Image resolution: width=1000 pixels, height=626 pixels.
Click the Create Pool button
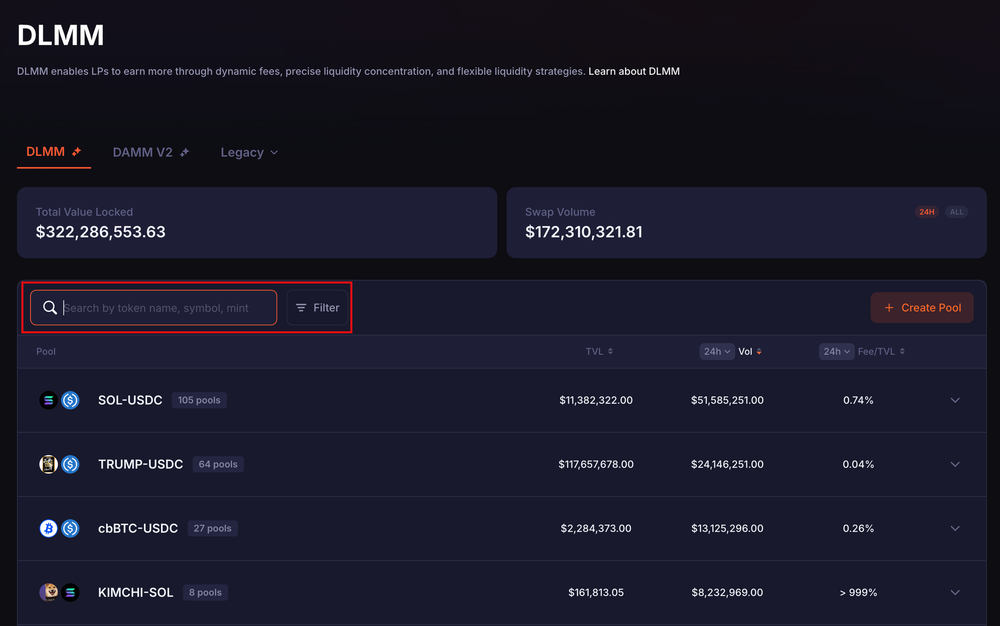pyautogui.click(x=922, y=308)
